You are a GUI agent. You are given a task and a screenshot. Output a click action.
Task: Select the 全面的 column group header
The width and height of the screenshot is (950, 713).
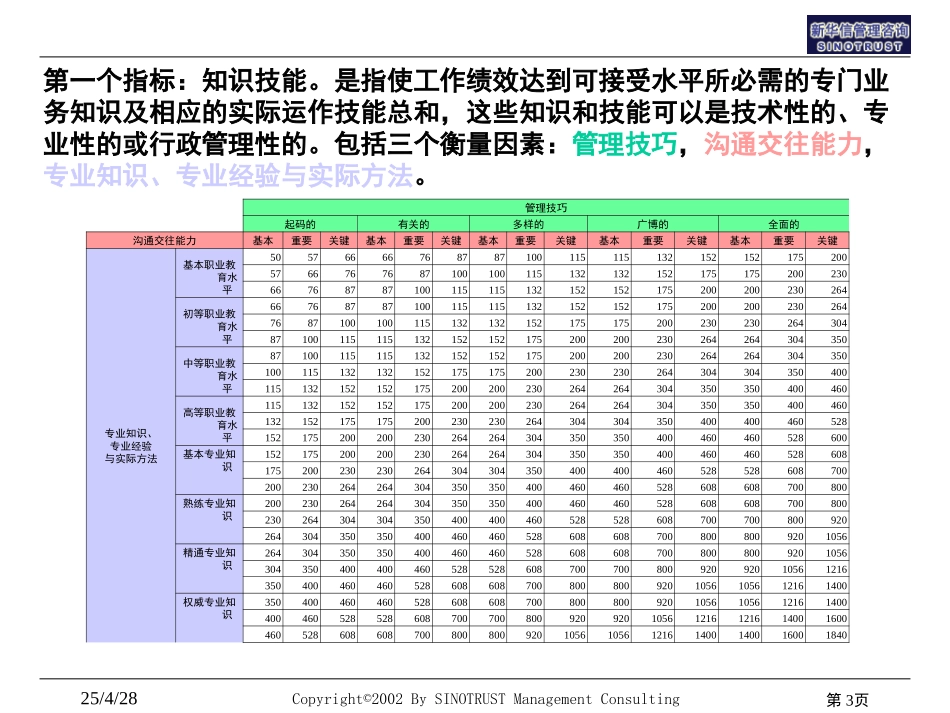(783, 224)
